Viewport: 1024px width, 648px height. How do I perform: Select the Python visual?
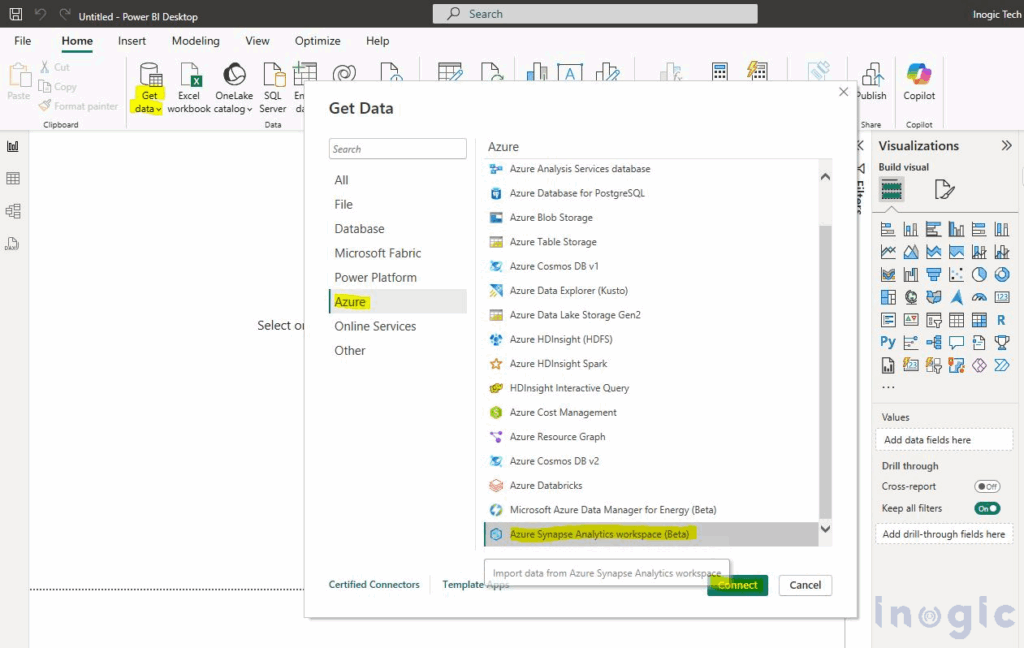[x=886, y=342]
